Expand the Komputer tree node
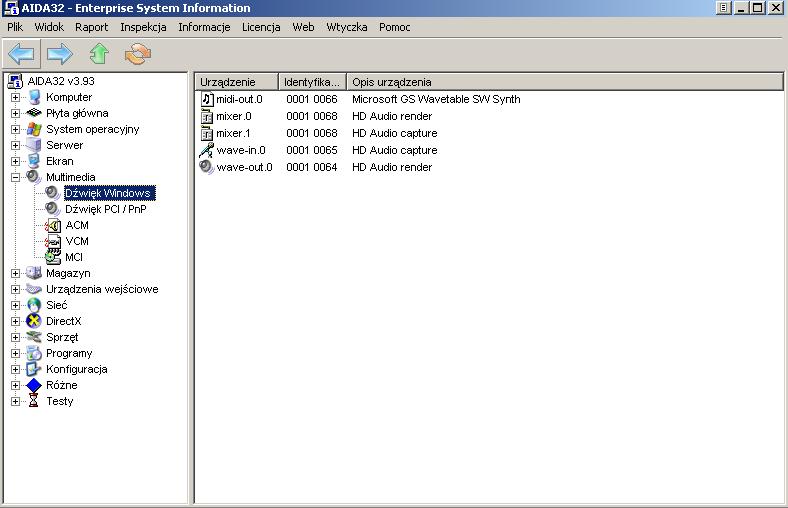Screen dimensions: 788x508 16,97
